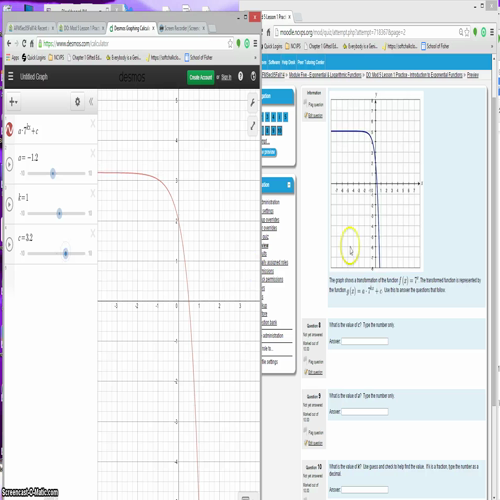Toggle the Administration block dock icon
The width and height of the screenshot is (500, 500).
pos(289,185)
